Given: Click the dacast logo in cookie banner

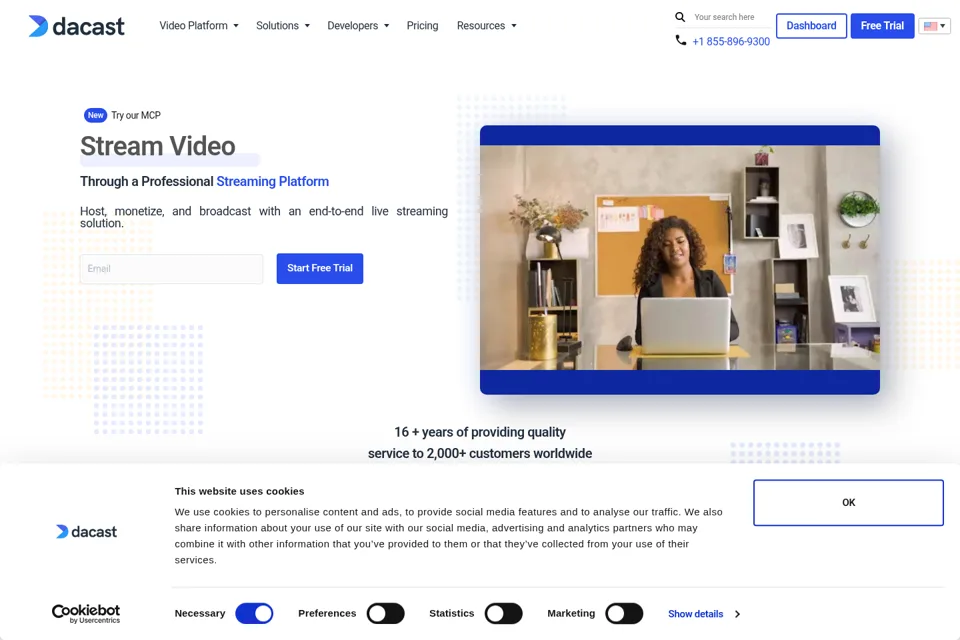Looking at the screenshot, I should click(86, 532).
